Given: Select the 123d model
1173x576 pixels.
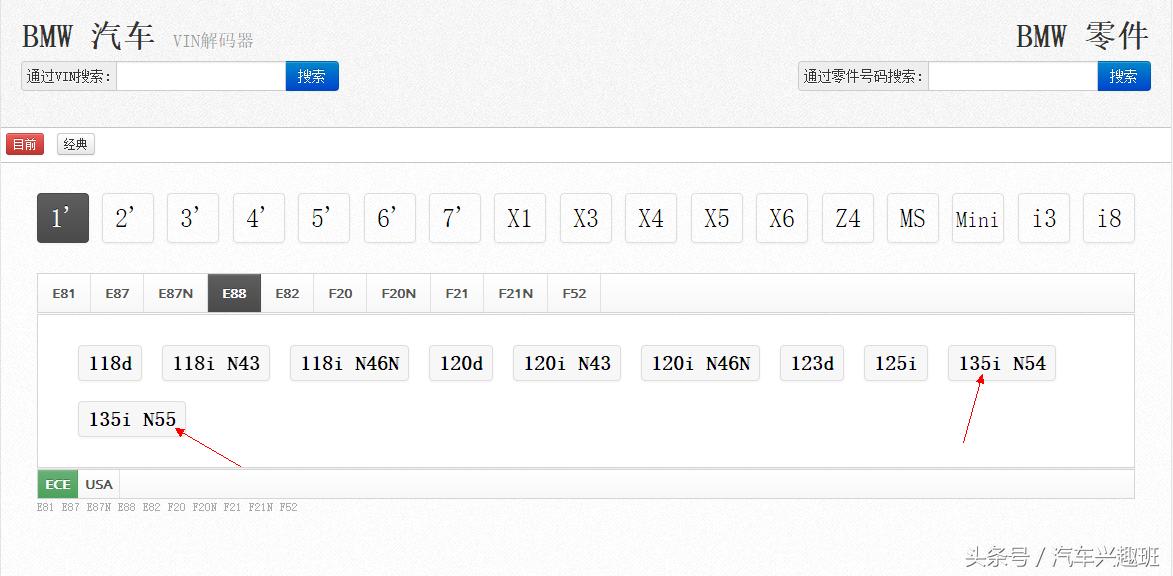Looking at the screenshot, I should pyautogui.click(x=812, y=364).
